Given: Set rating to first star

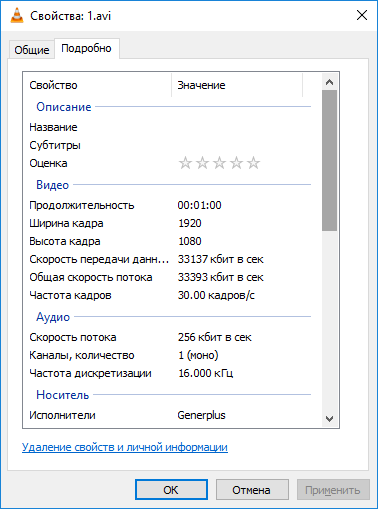Looking at the screenshot, I should pyautogui.click(x=185, y=163).
